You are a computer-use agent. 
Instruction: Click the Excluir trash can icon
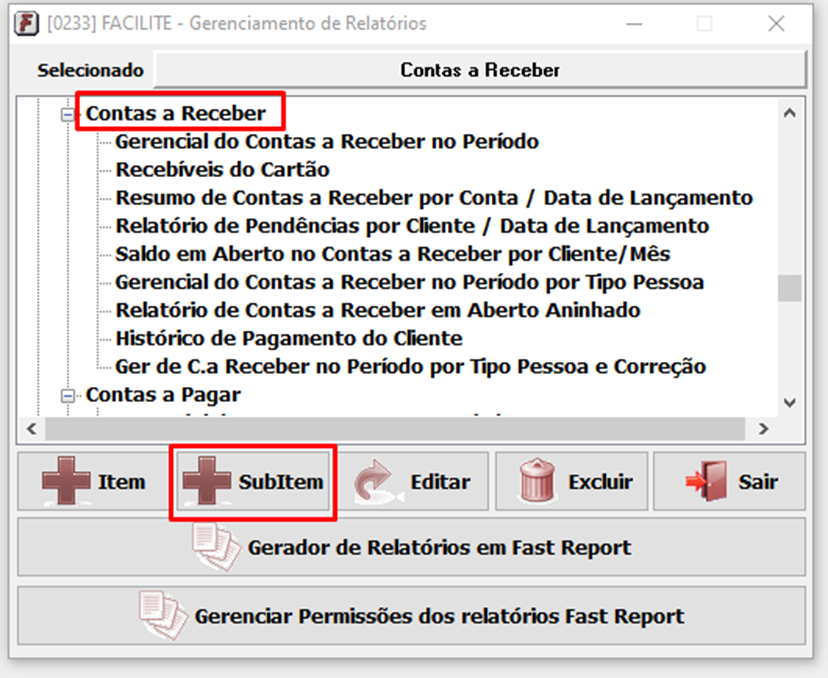(537, 482)
